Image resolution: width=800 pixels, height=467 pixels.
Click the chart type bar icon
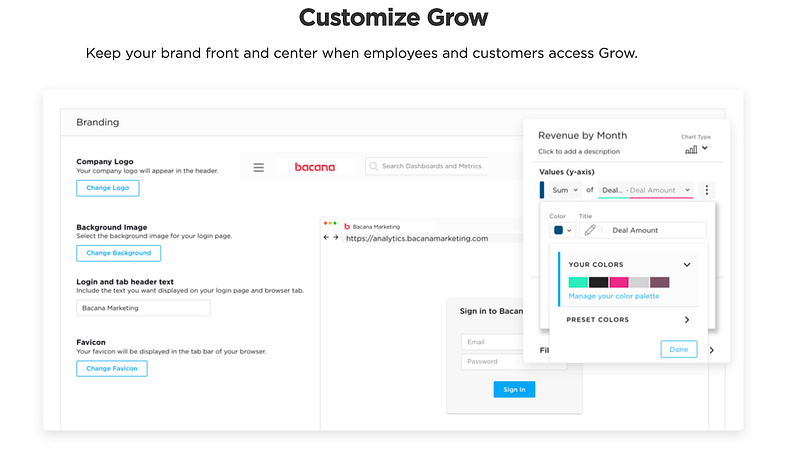(x=691, y=149)
